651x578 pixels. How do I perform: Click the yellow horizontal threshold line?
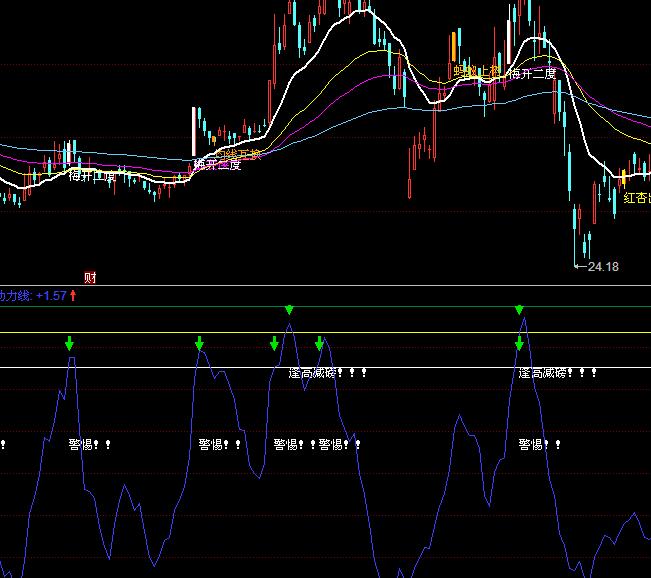(x=400, y=333)
